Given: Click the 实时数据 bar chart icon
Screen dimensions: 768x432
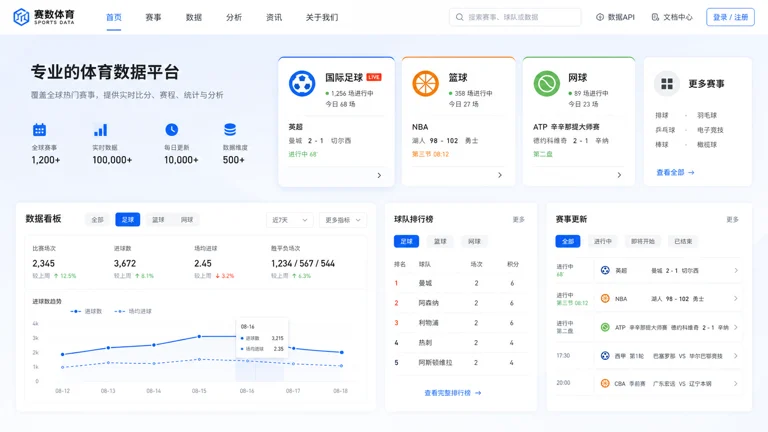Looking at the screenshot, I should 100,130.
